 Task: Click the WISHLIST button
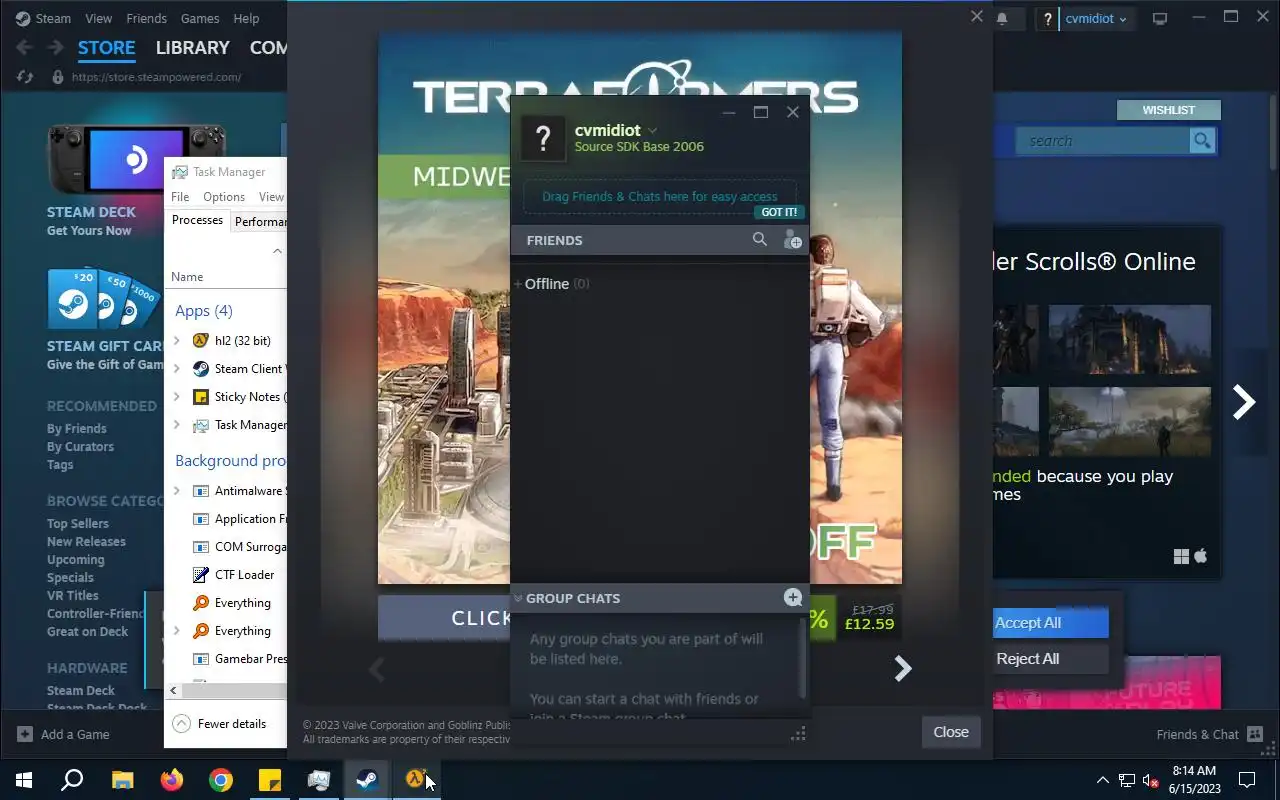1168,110
